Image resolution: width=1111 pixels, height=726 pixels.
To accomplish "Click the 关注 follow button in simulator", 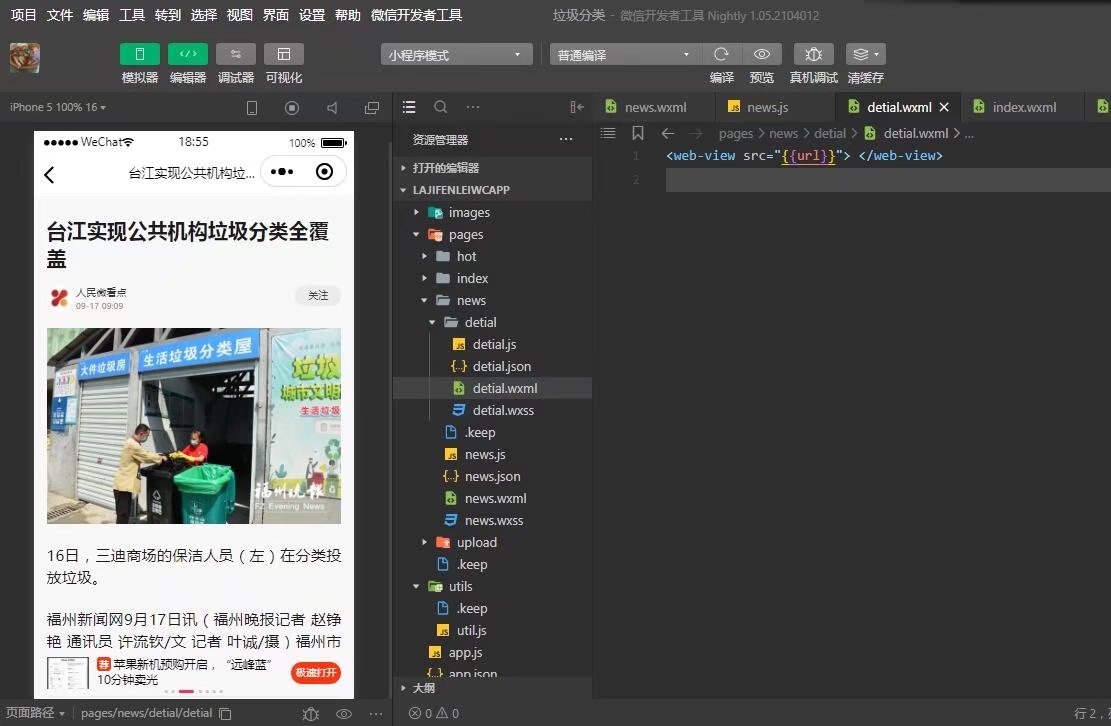I will click(318, 295).
